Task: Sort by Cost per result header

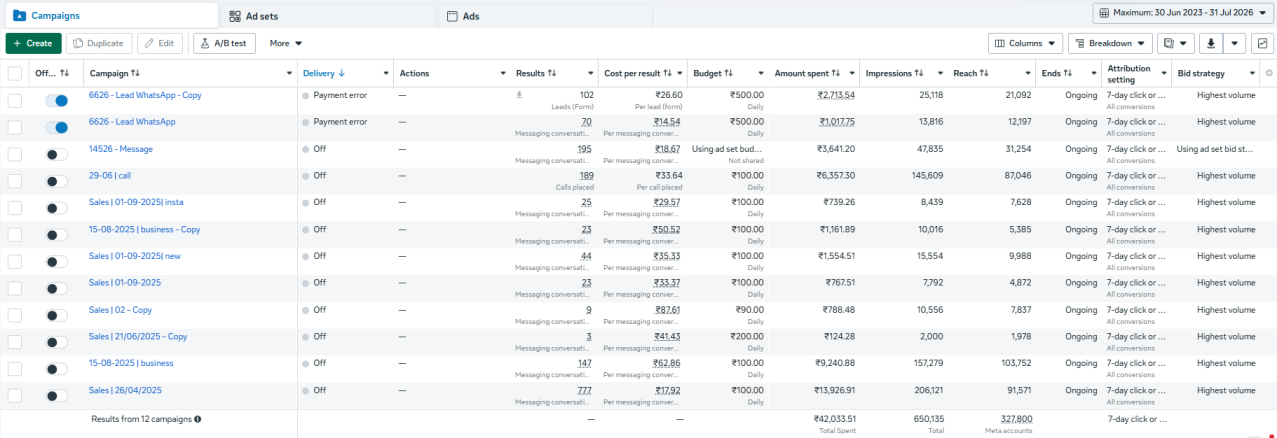Action: [x=639, y=73]
